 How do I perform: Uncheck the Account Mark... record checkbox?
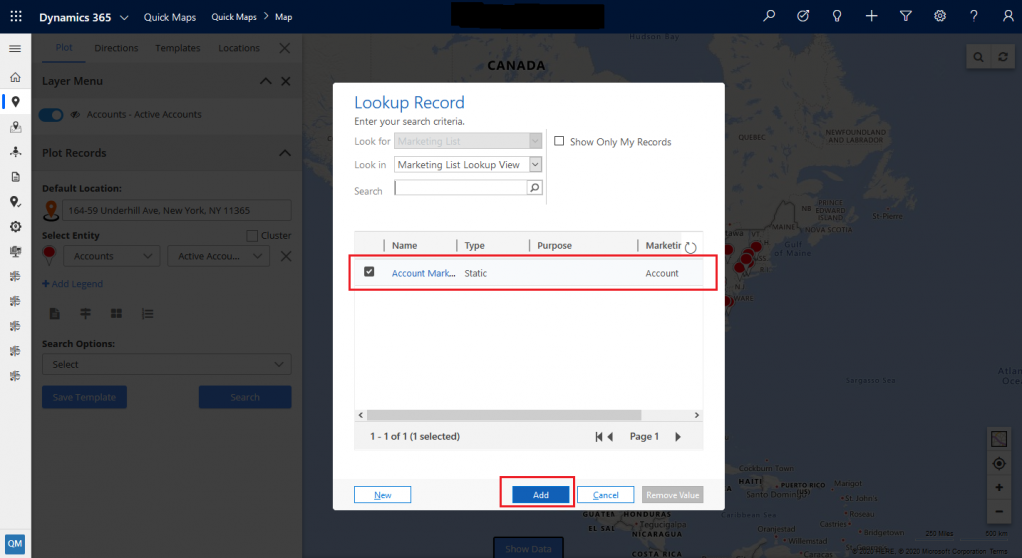pos(369,271)
